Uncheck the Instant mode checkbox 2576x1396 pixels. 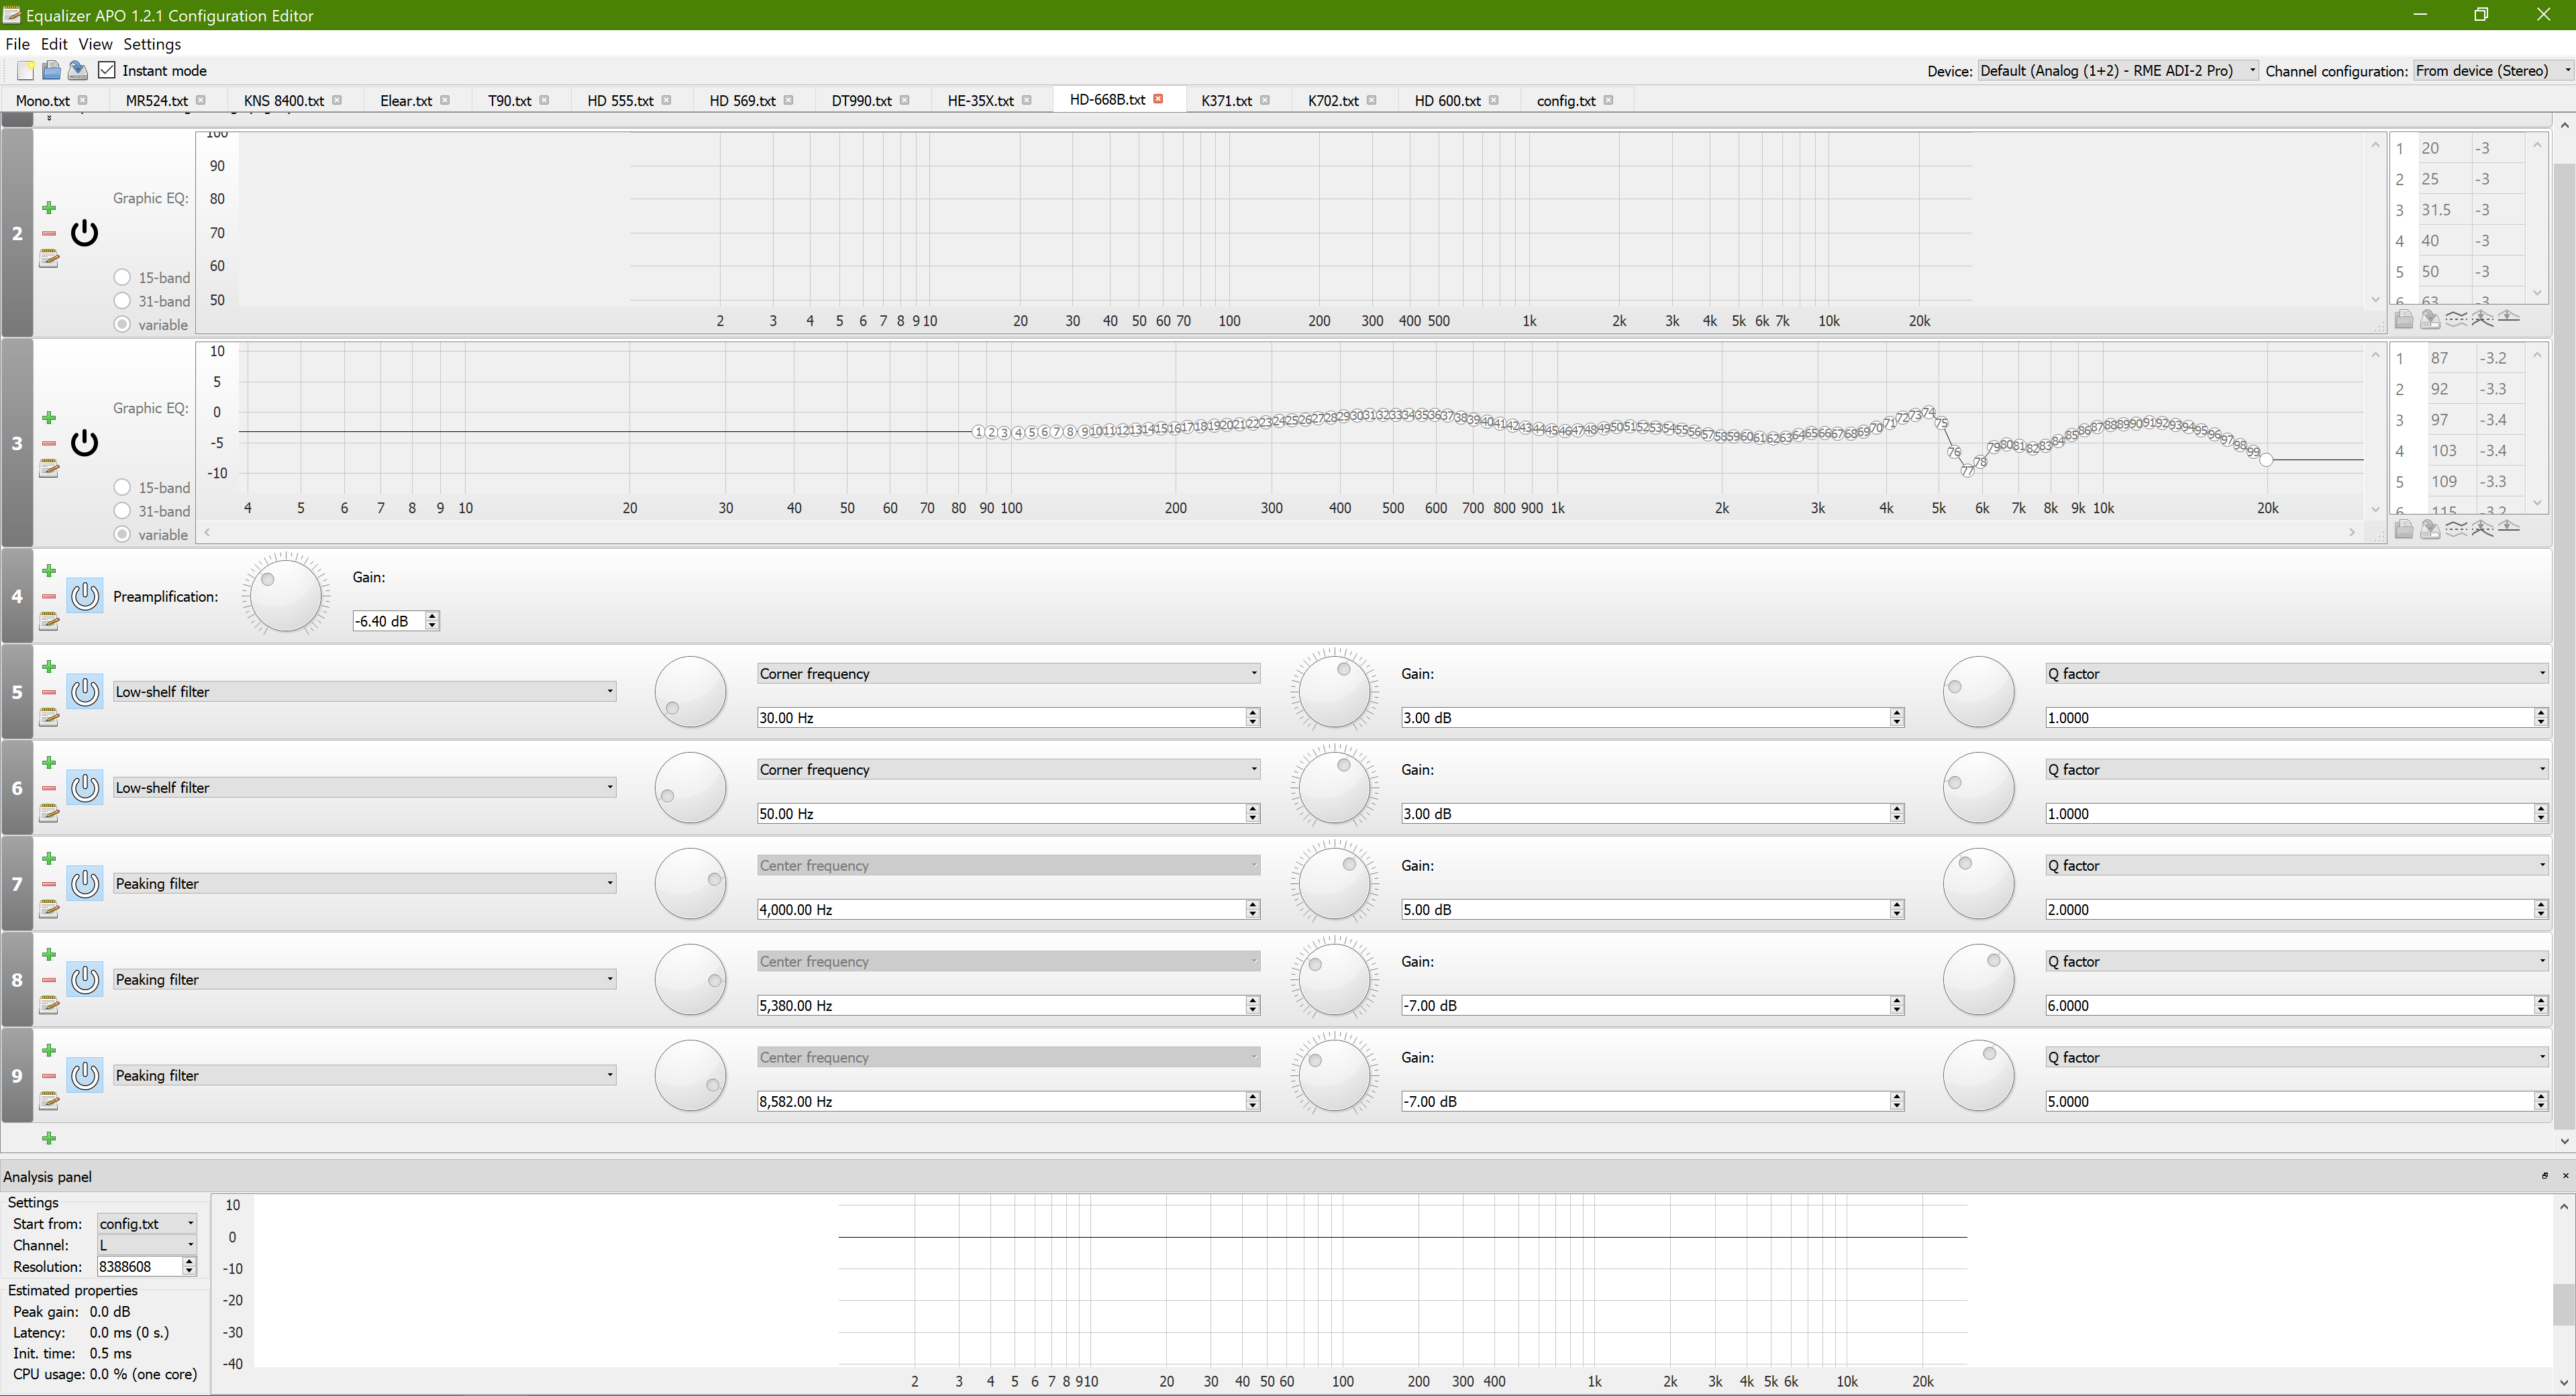[107, 70]
